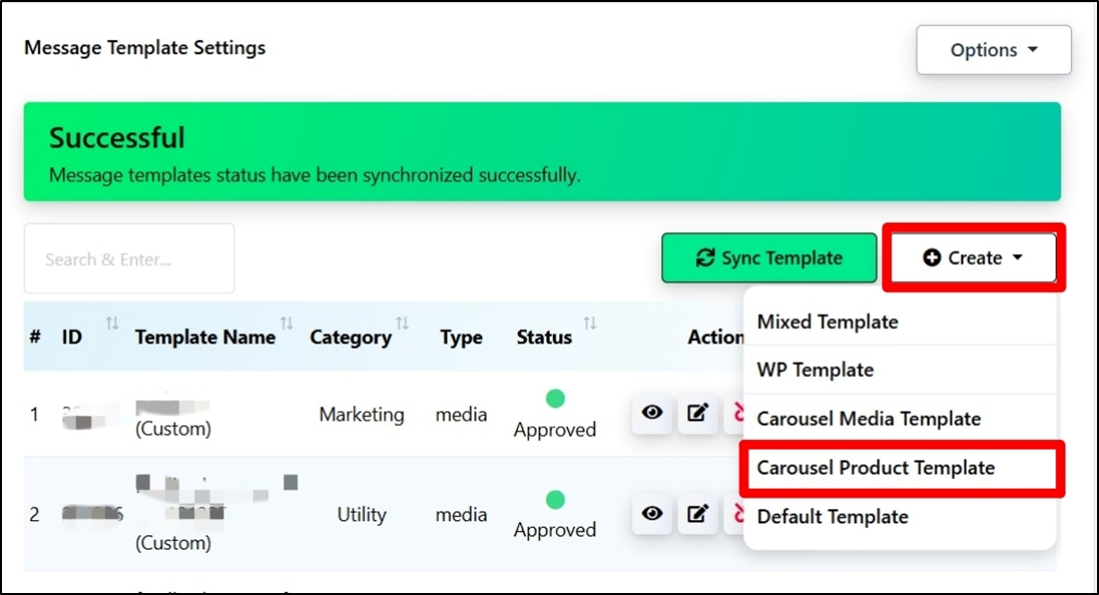Sort by the Status column arrows
Image resolution: width=1099 pixels, height=595 pixels.
pos(590,324)
